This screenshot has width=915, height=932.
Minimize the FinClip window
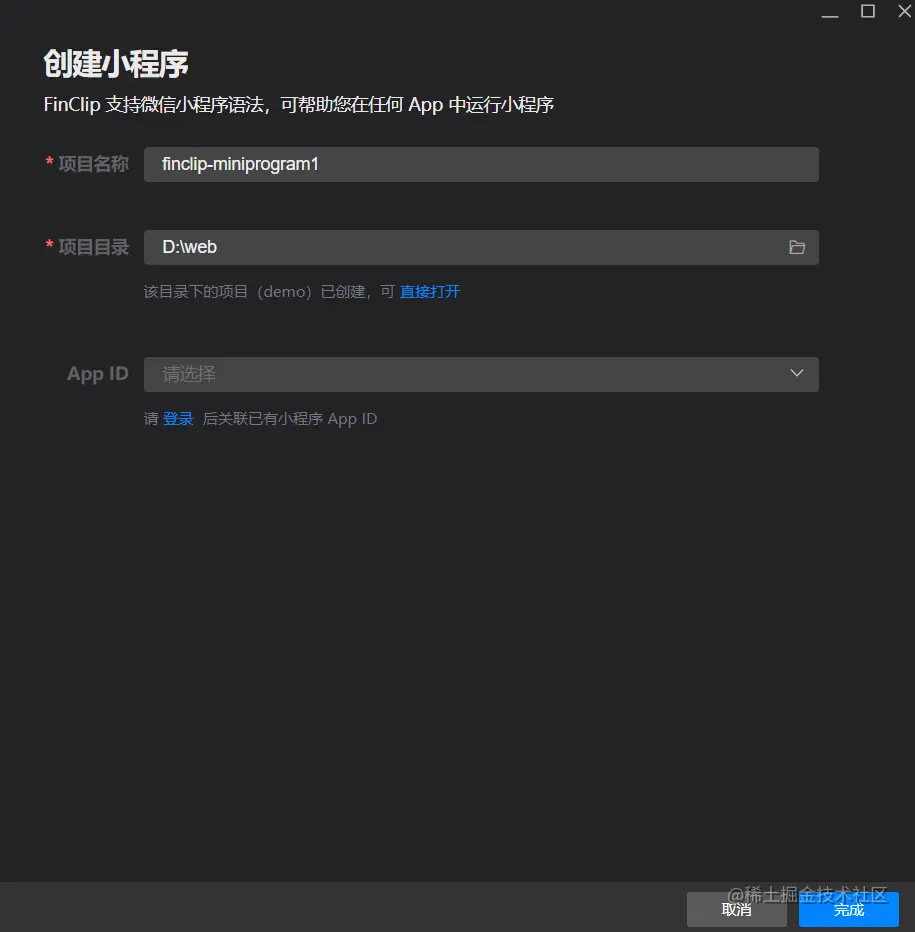[830, 12]
